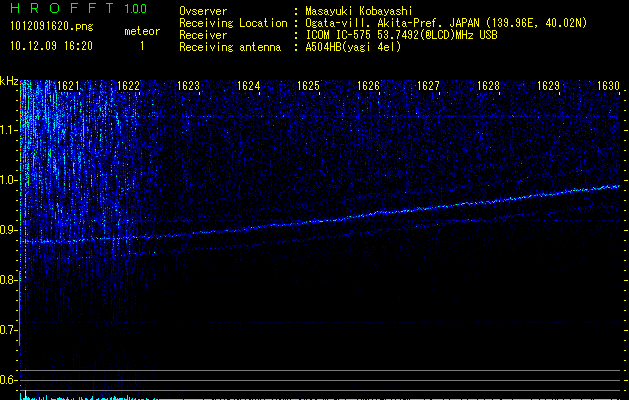Click the 1621 time marker

[x=68, y=86]
